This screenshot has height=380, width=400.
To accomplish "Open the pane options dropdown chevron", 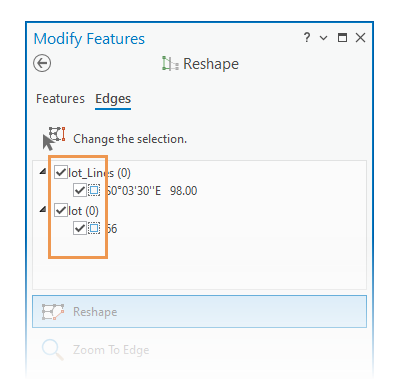I will [x=323, y=38].
